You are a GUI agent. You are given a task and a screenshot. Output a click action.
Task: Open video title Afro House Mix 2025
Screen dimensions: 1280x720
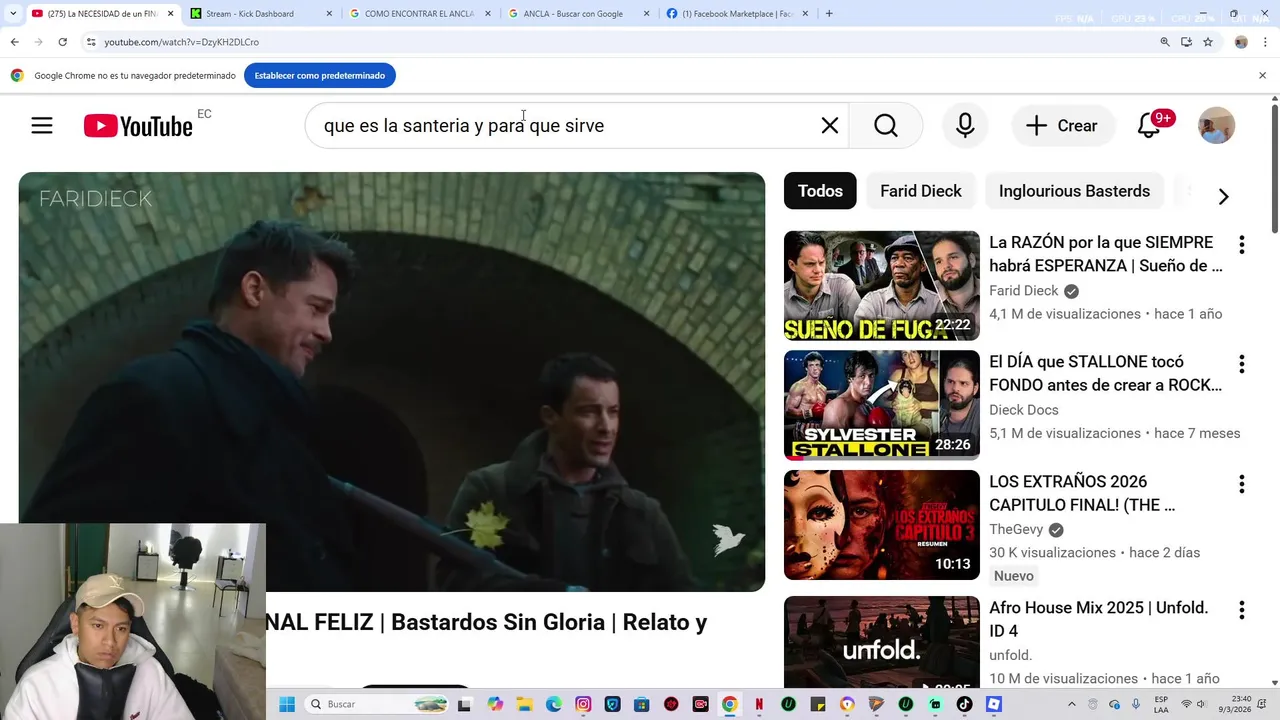pyautogui.click(x=1099, y=619)
